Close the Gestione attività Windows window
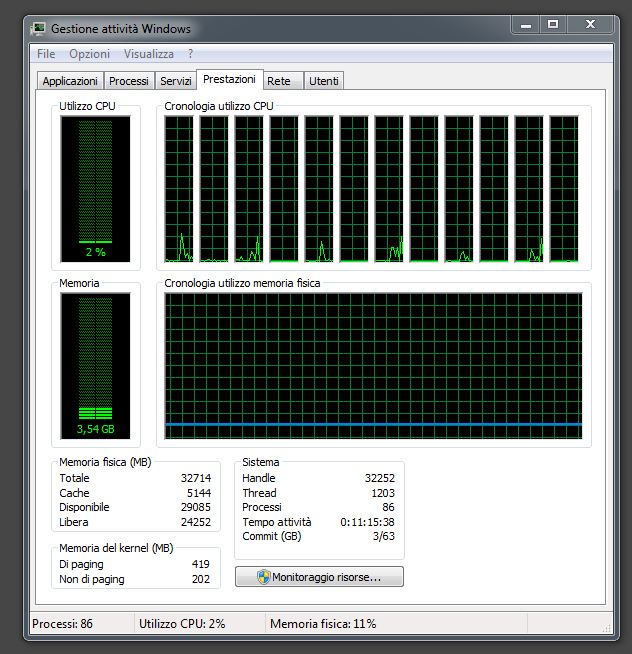Screen dimensions: 632x654 tap(590, 25)
